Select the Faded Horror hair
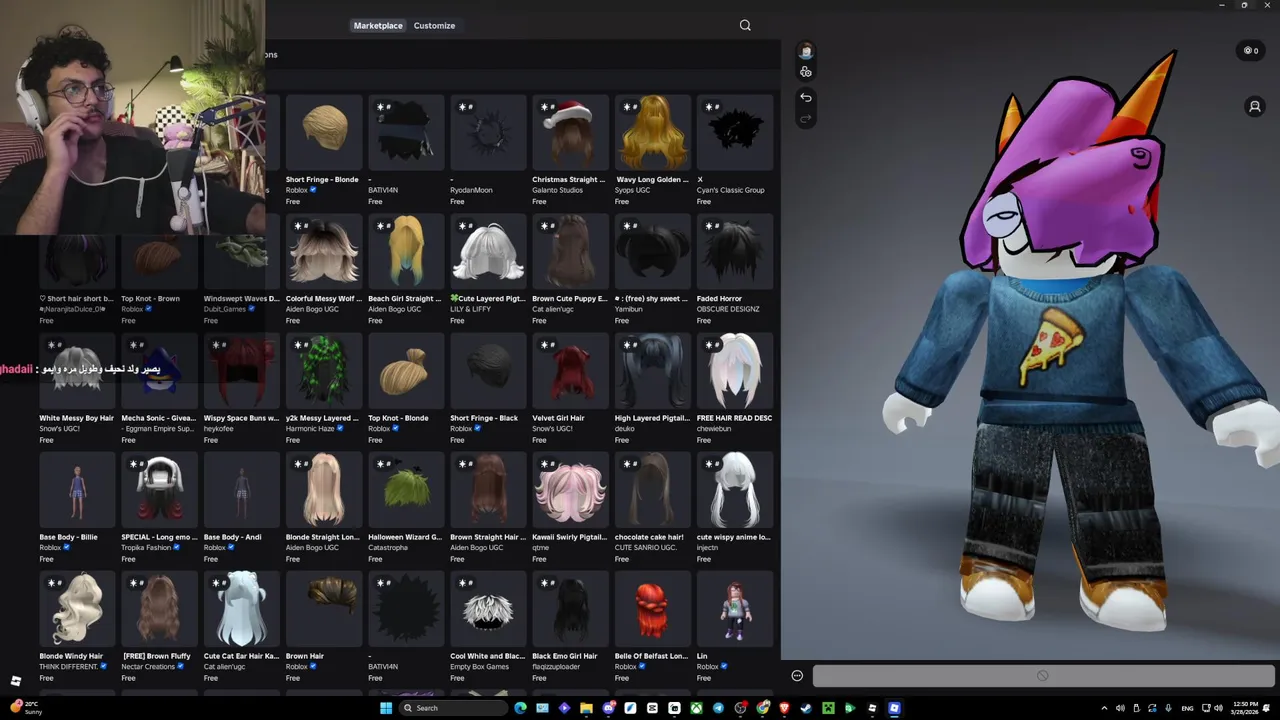The width and height of the screenshot is (1280, 720). tap(734, 252)
